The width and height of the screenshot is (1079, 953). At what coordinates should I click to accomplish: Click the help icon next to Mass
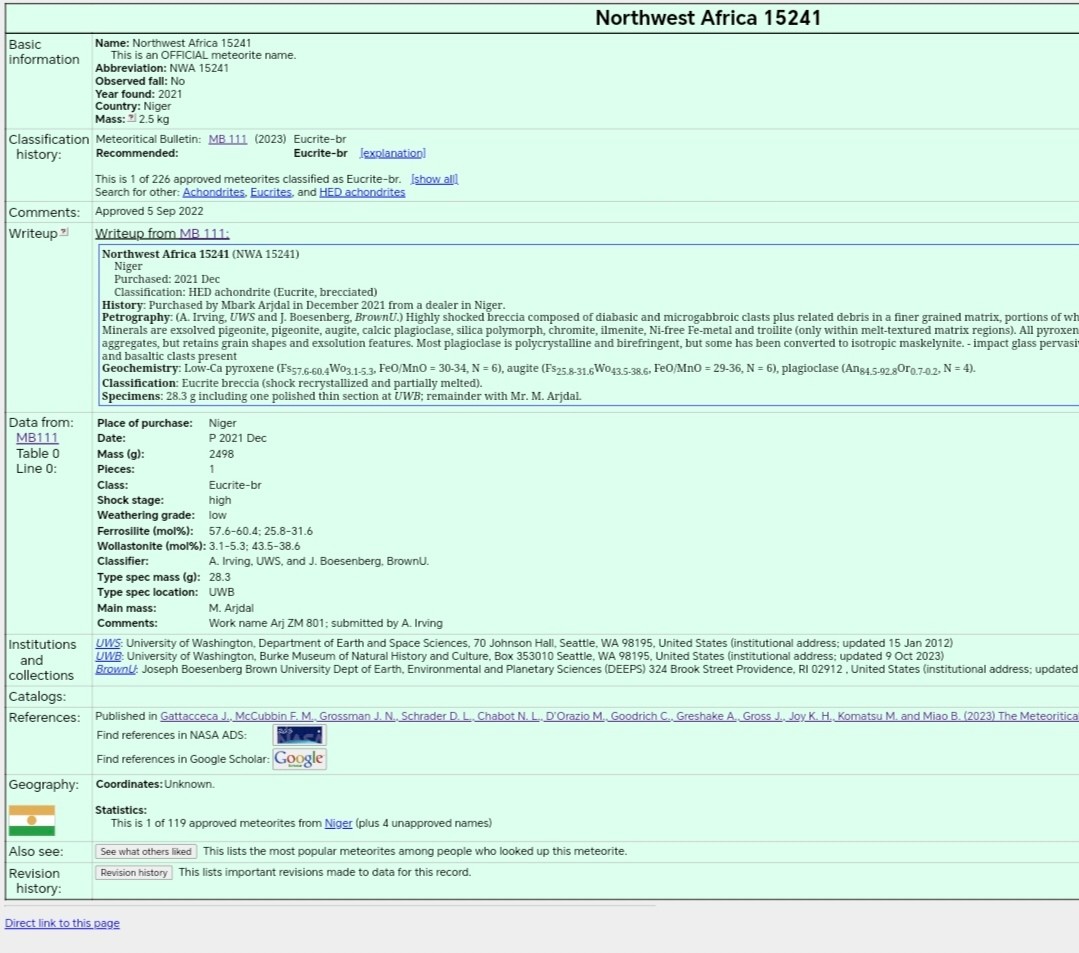(x=131, y=118)
